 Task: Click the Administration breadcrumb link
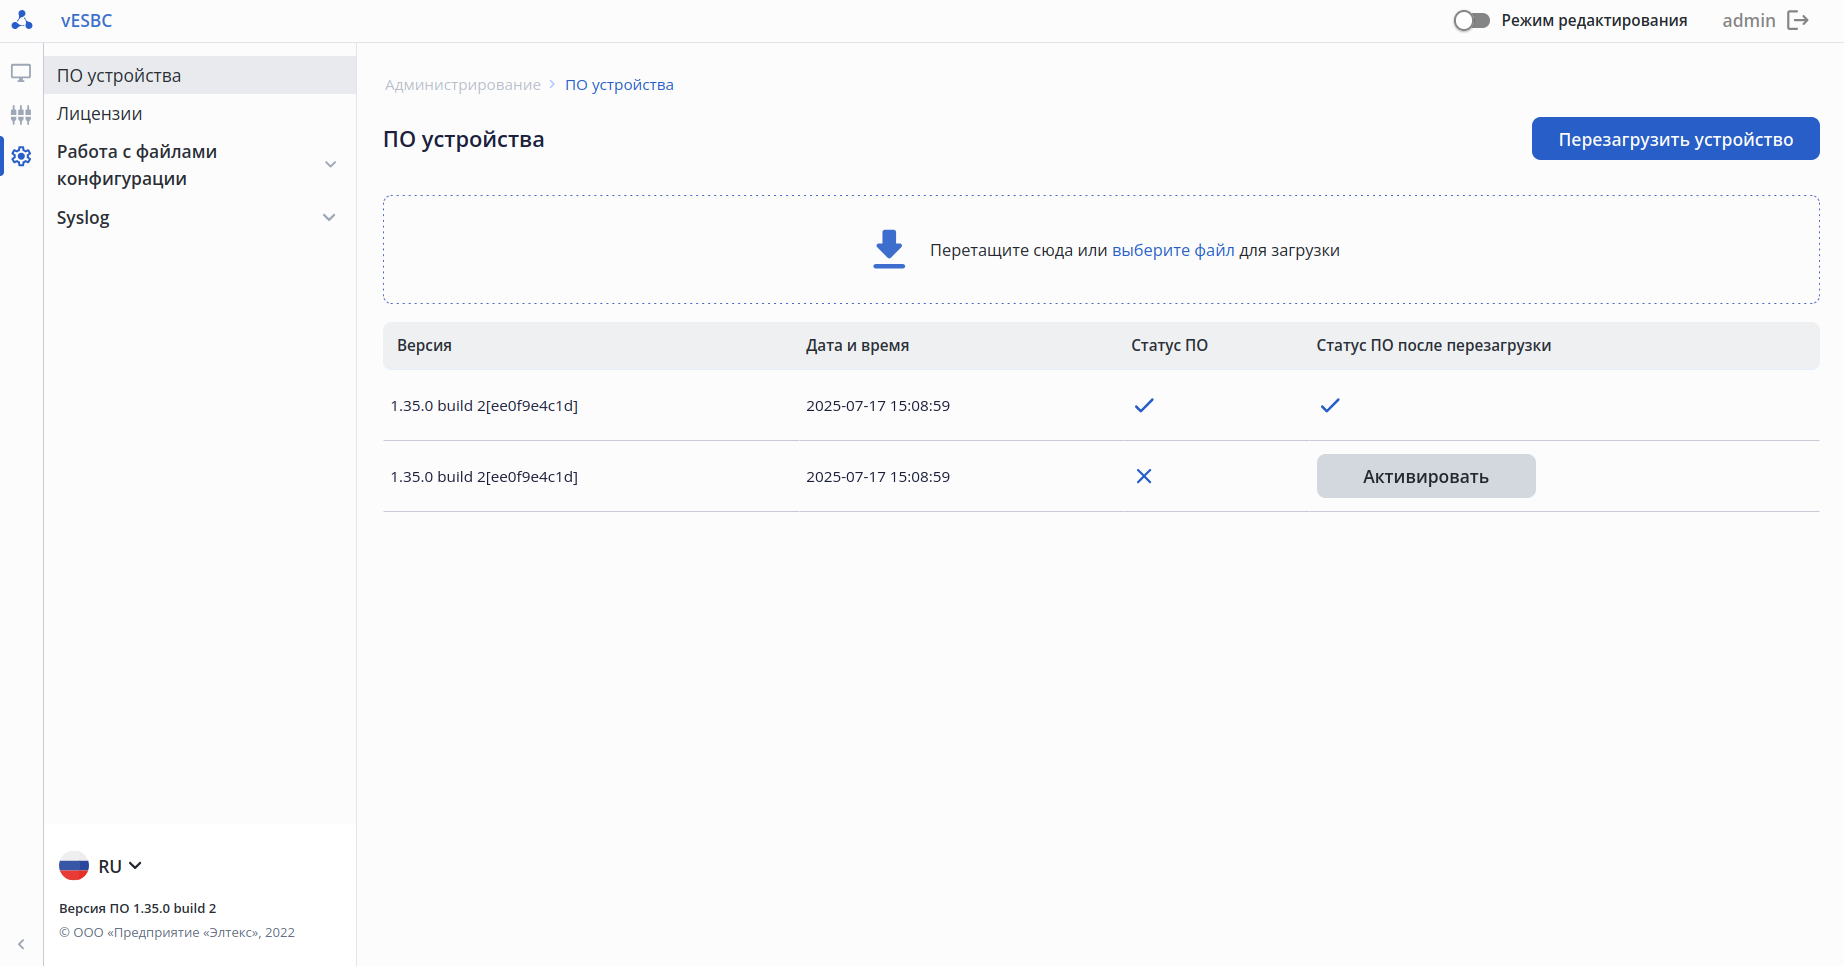(463, 85)
